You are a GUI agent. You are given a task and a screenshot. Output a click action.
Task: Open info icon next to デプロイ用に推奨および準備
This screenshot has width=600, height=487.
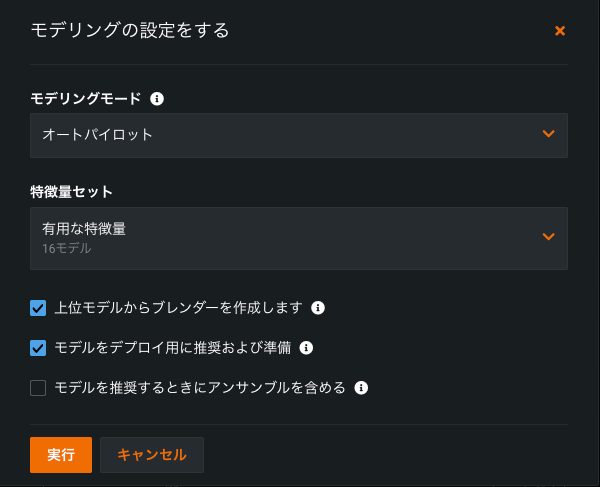point(306,348)
